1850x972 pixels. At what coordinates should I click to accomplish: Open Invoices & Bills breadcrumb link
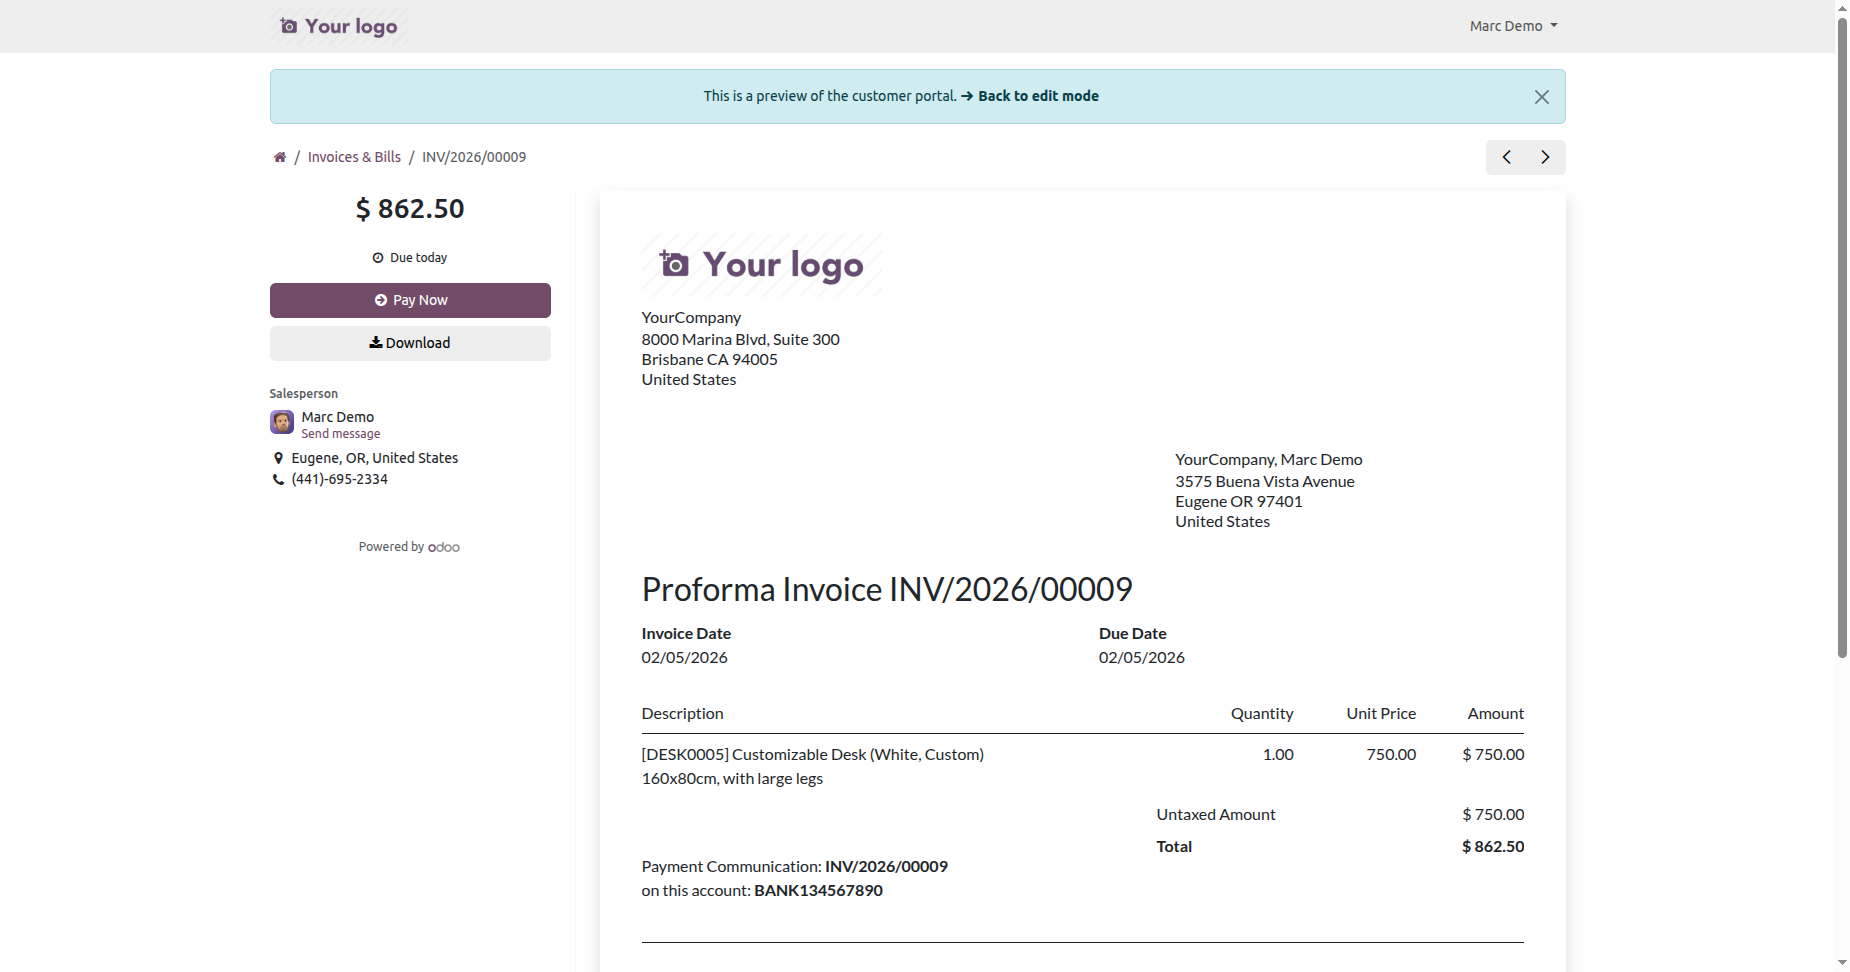click(x=354, y=157)
